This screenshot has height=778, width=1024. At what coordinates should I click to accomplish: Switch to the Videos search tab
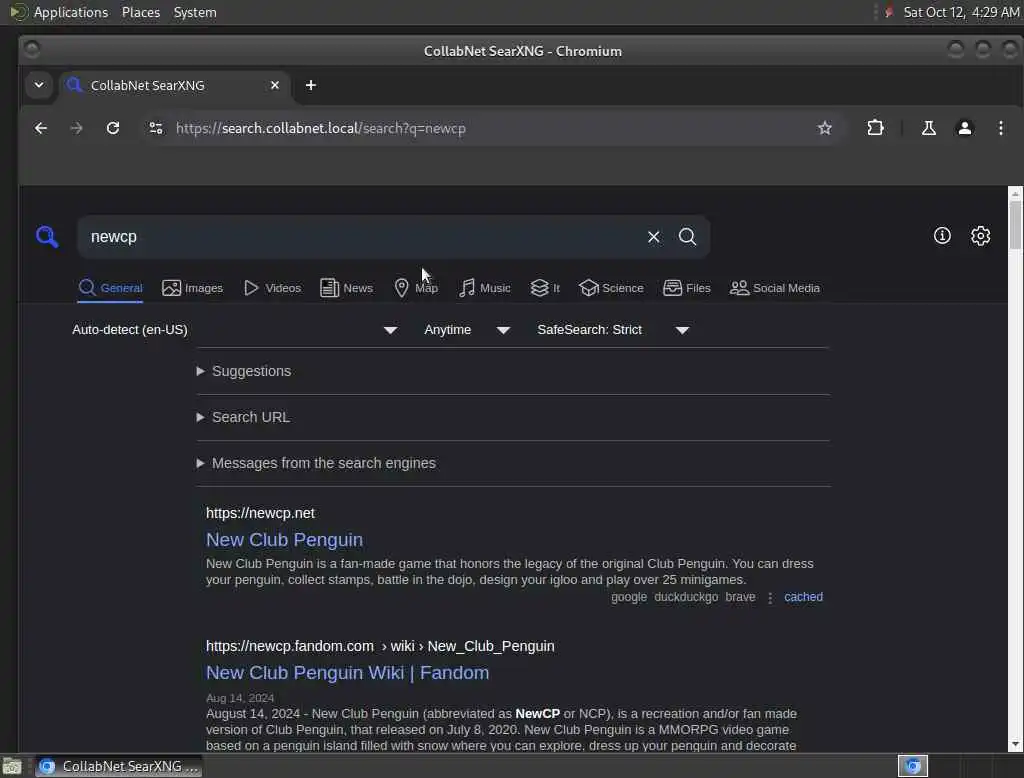click(x=272, y=288)
